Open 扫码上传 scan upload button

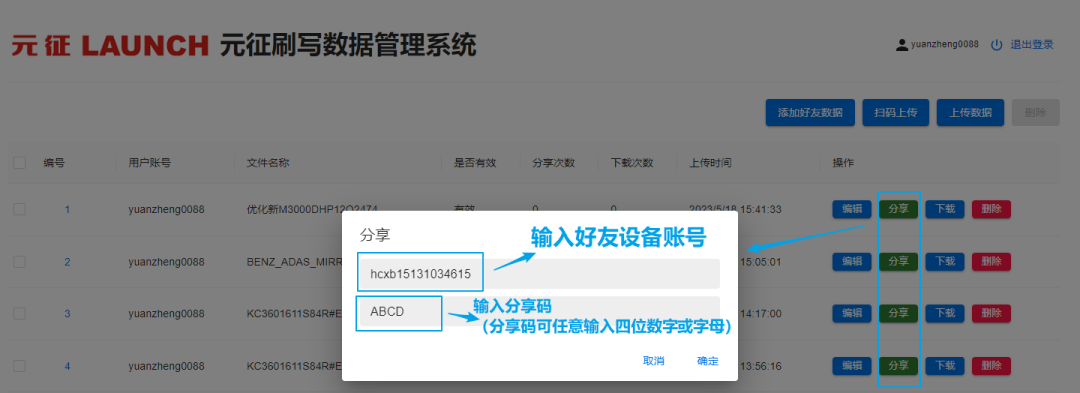pos(896,113)
